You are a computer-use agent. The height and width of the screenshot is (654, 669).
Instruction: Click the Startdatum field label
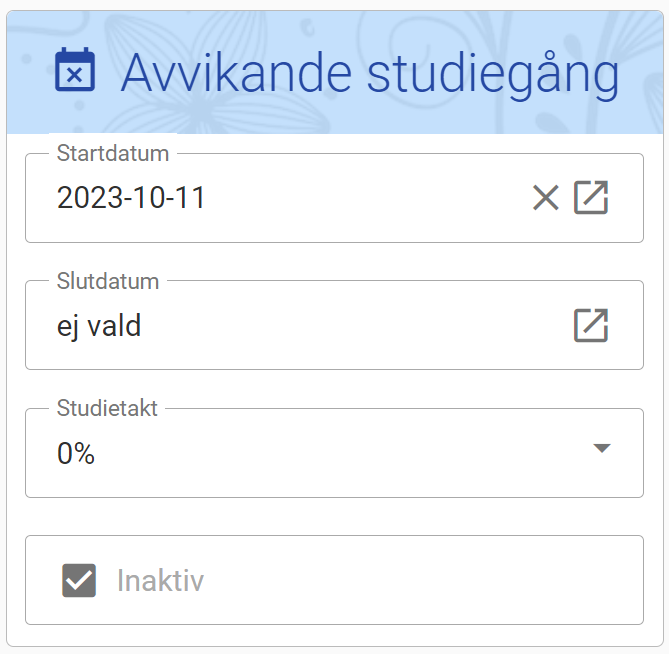[x=113, y=154]
